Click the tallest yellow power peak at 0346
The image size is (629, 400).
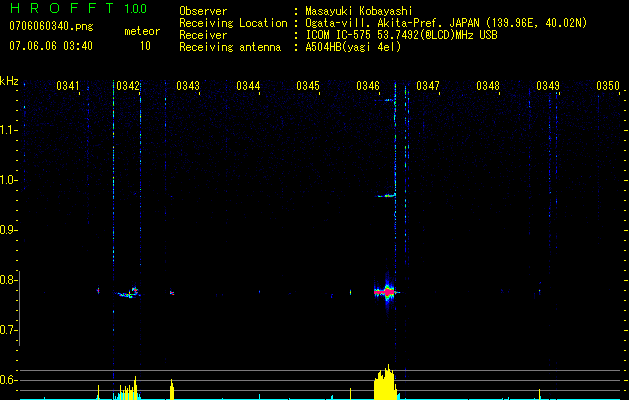pyautogui.click(x=386, y=382)
